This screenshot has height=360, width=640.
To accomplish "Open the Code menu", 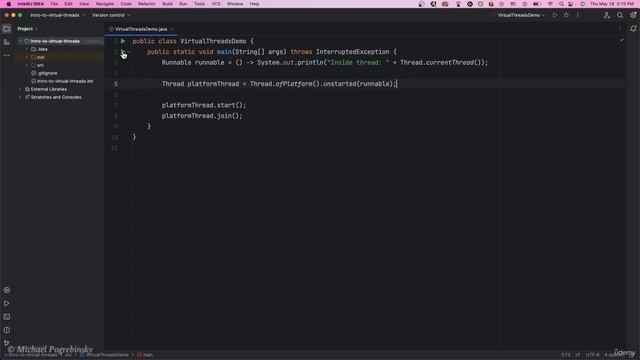I will (126, 4).
